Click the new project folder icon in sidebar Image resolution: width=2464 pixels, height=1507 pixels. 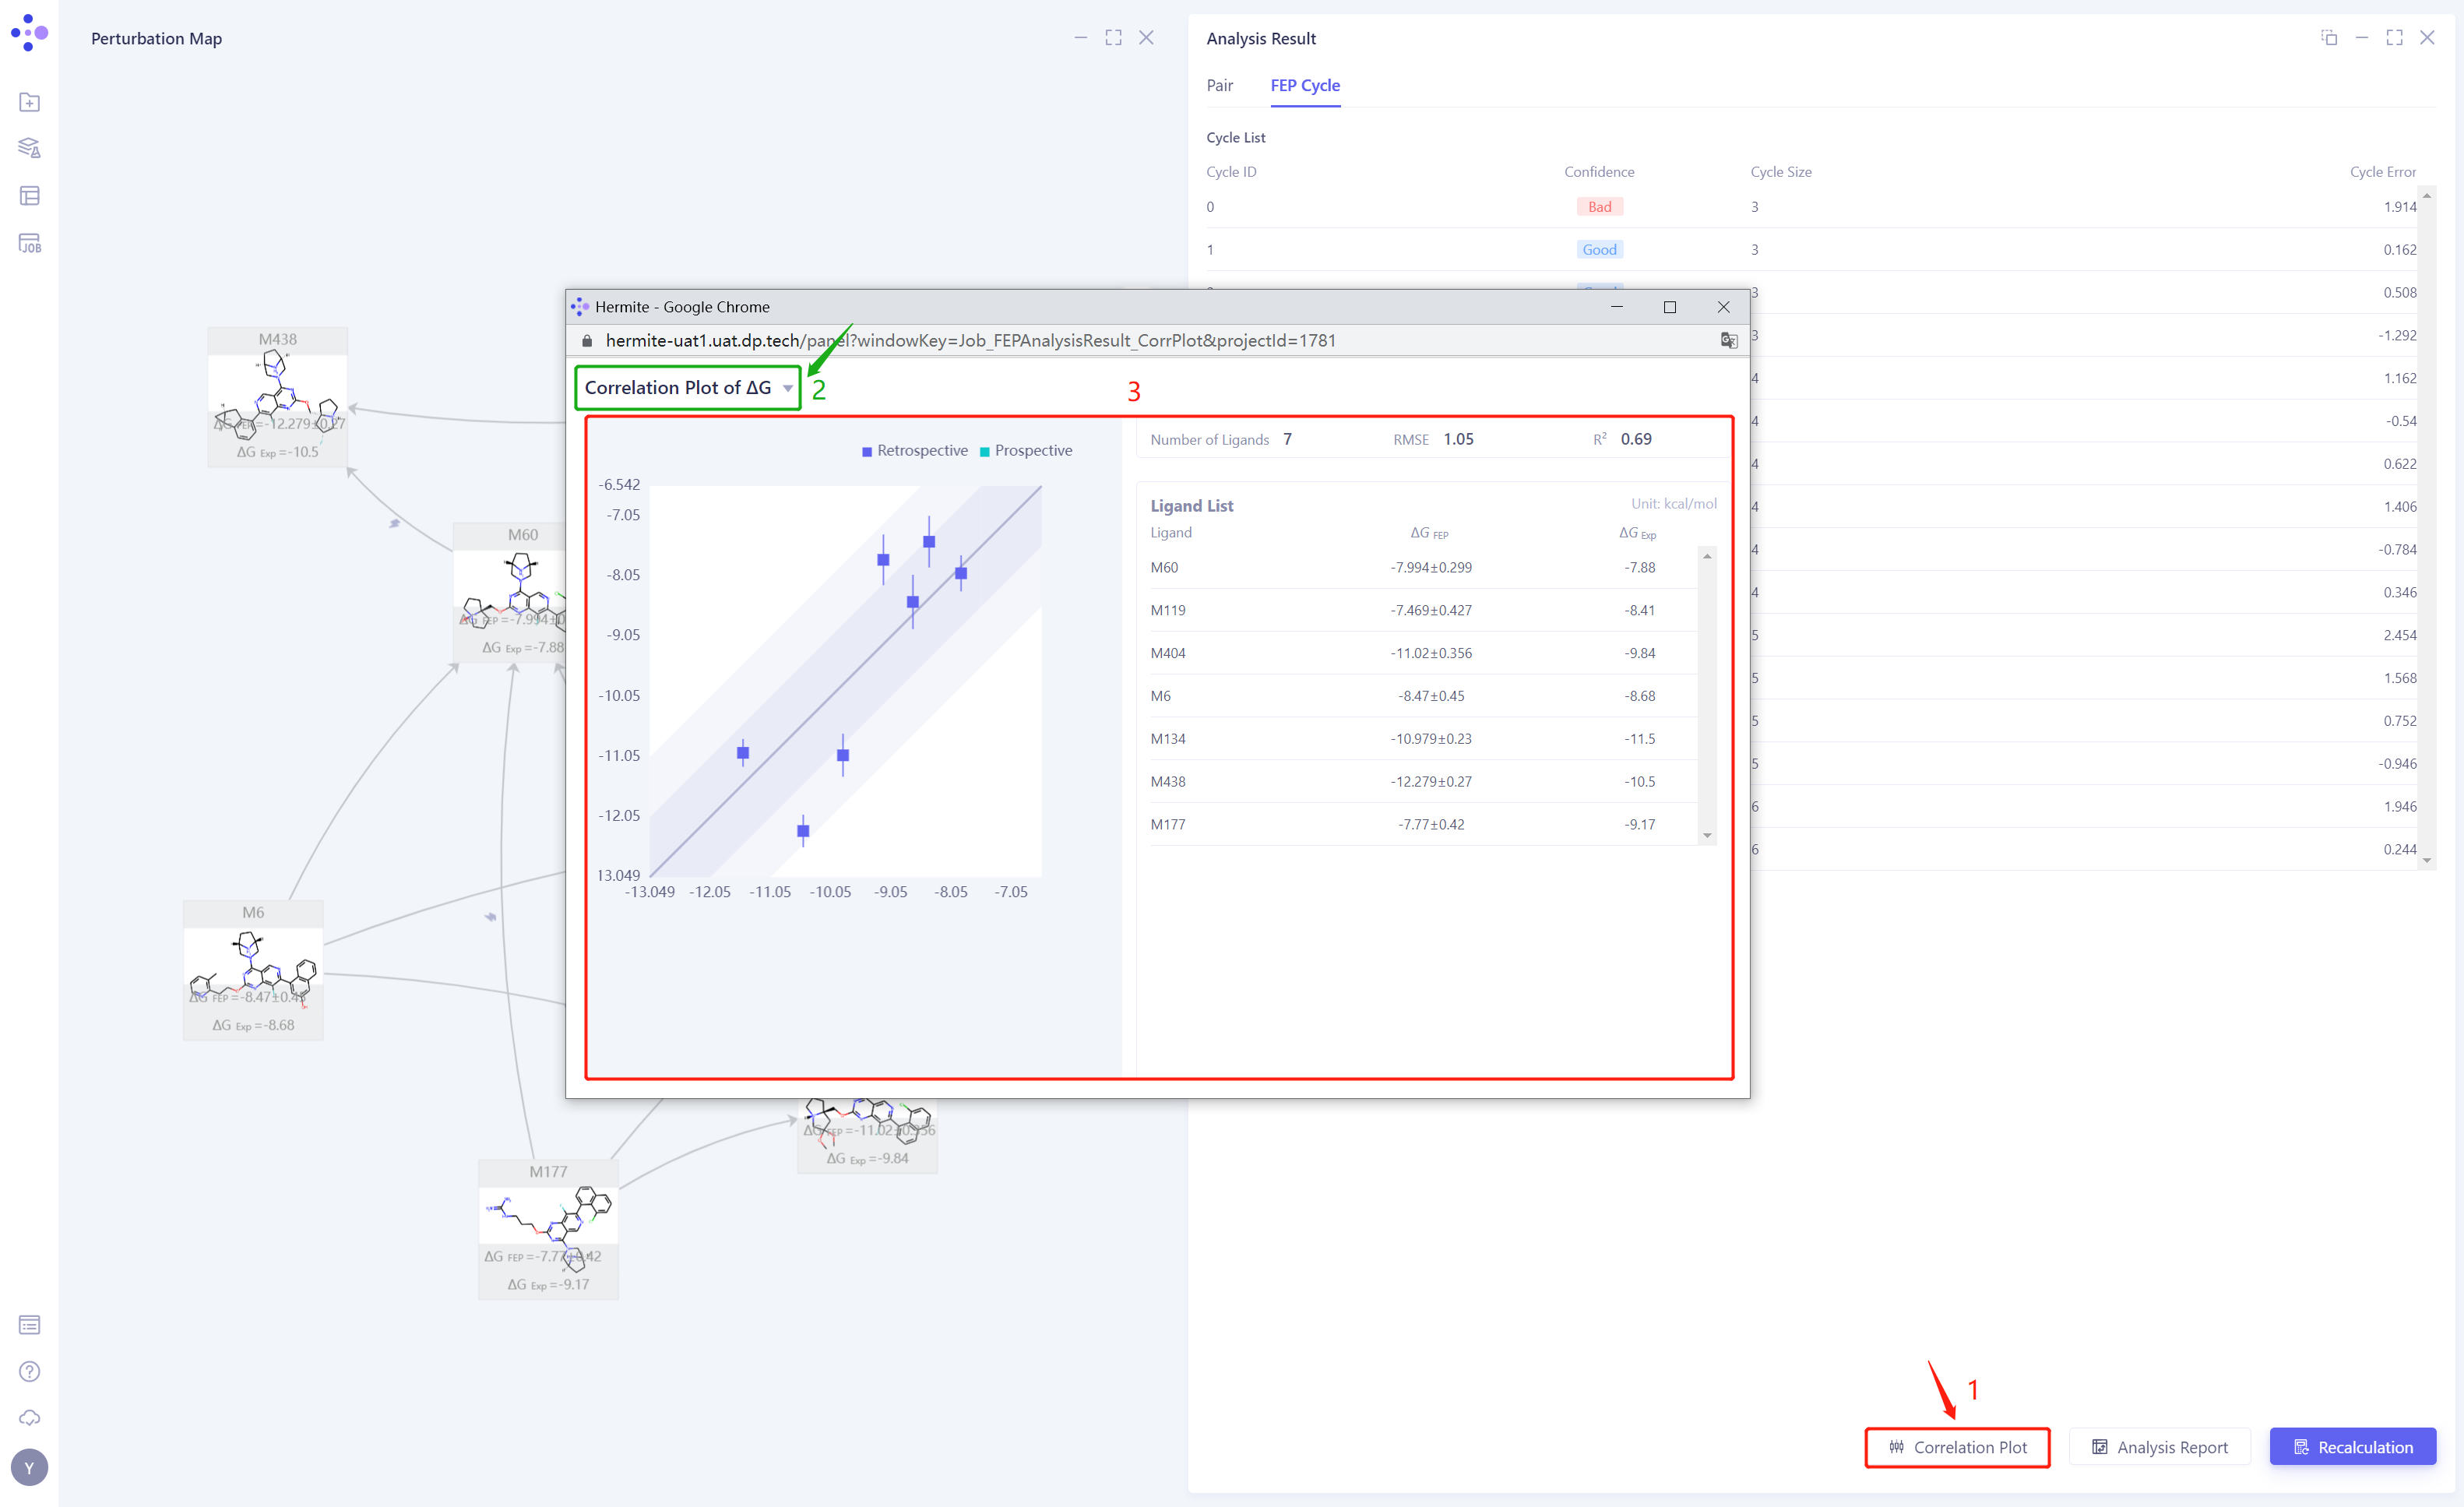29,101
